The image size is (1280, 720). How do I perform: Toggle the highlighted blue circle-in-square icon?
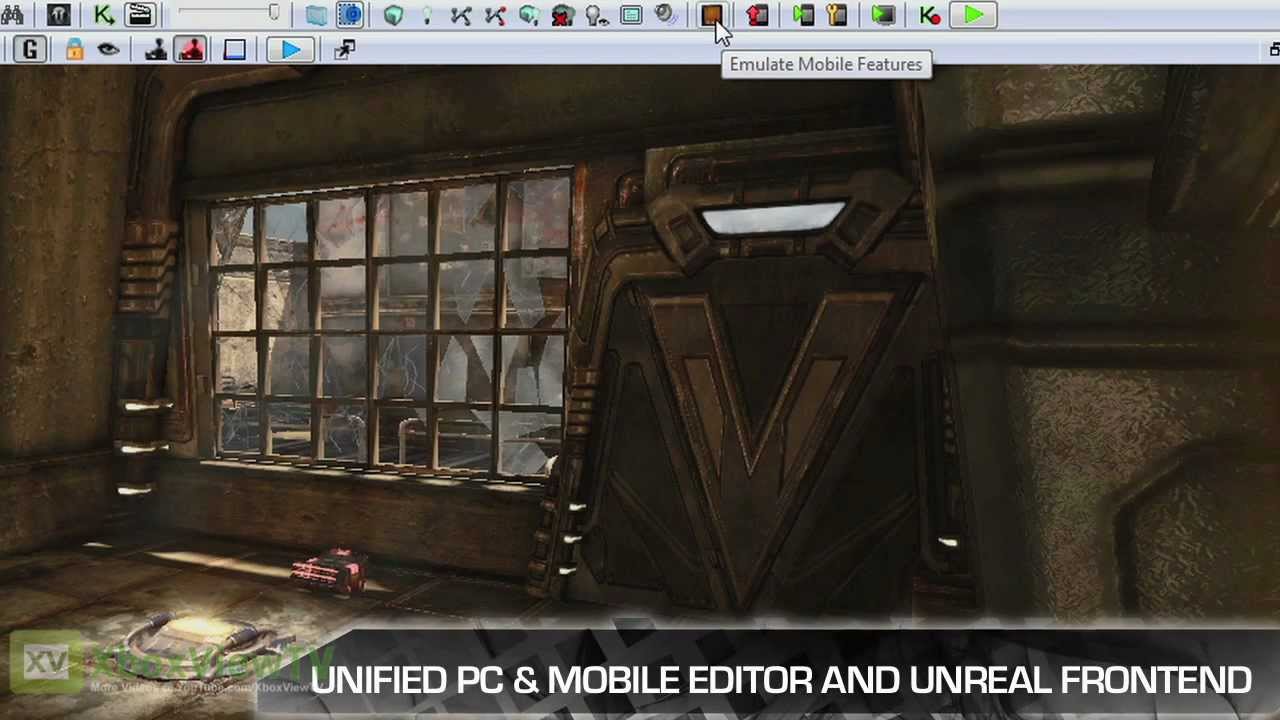coord(349,15)
